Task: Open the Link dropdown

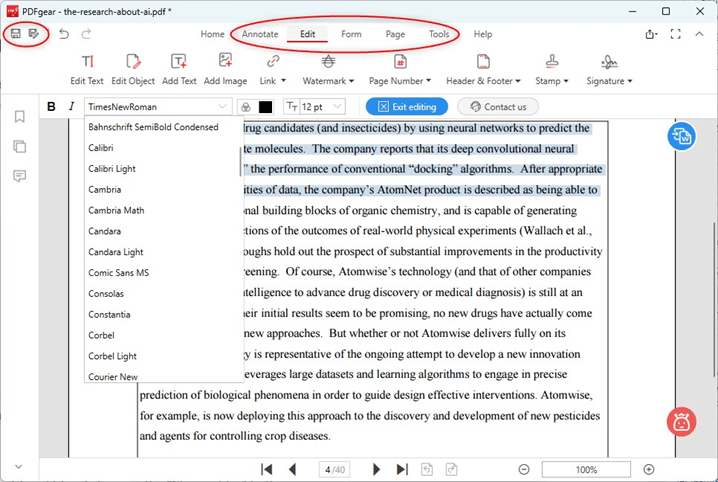Action: [x=273, y=69]
